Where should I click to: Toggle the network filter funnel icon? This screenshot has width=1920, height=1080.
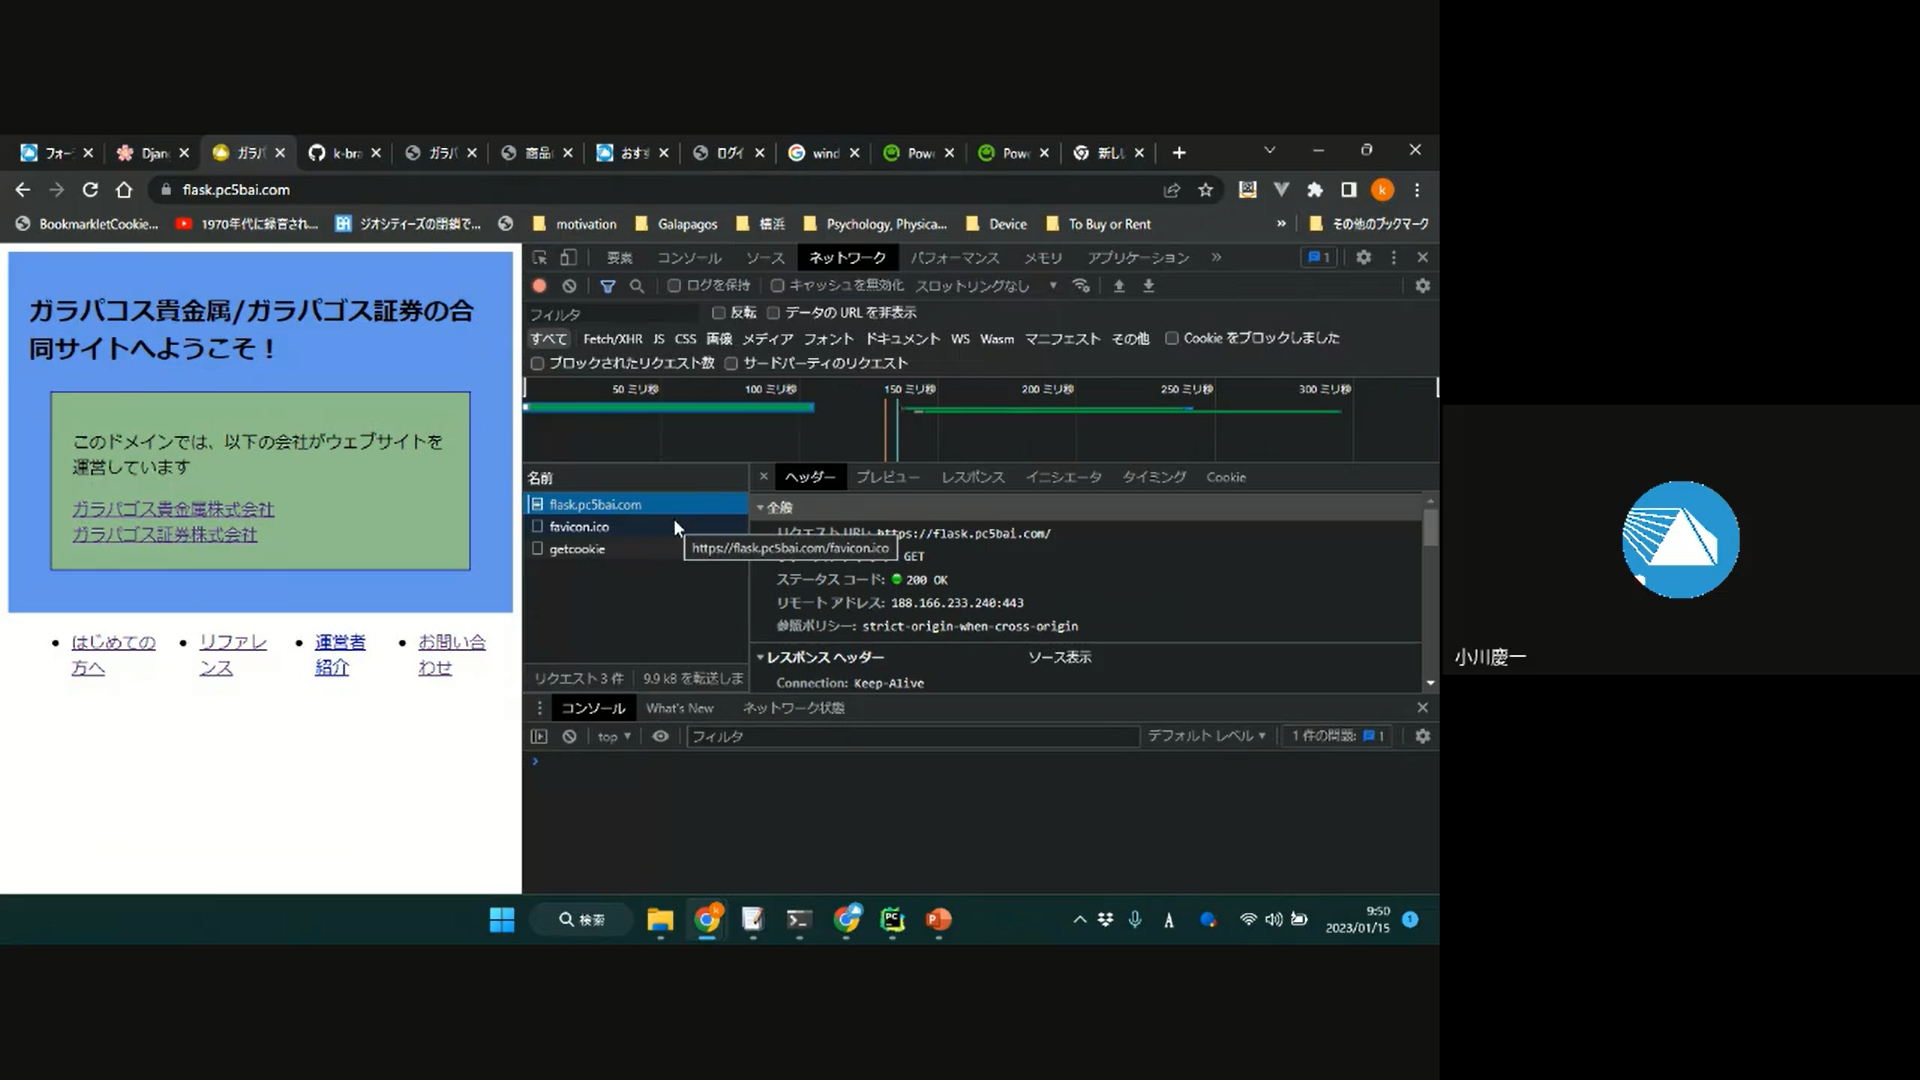[607, 286]
